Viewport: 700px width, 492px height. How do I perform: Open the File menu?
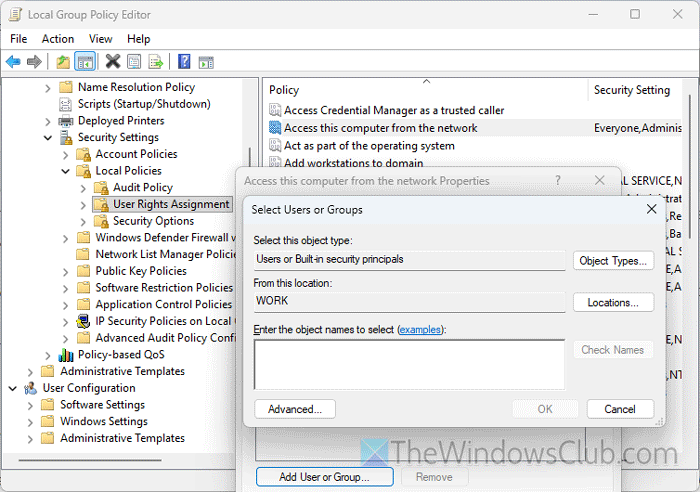19,39
